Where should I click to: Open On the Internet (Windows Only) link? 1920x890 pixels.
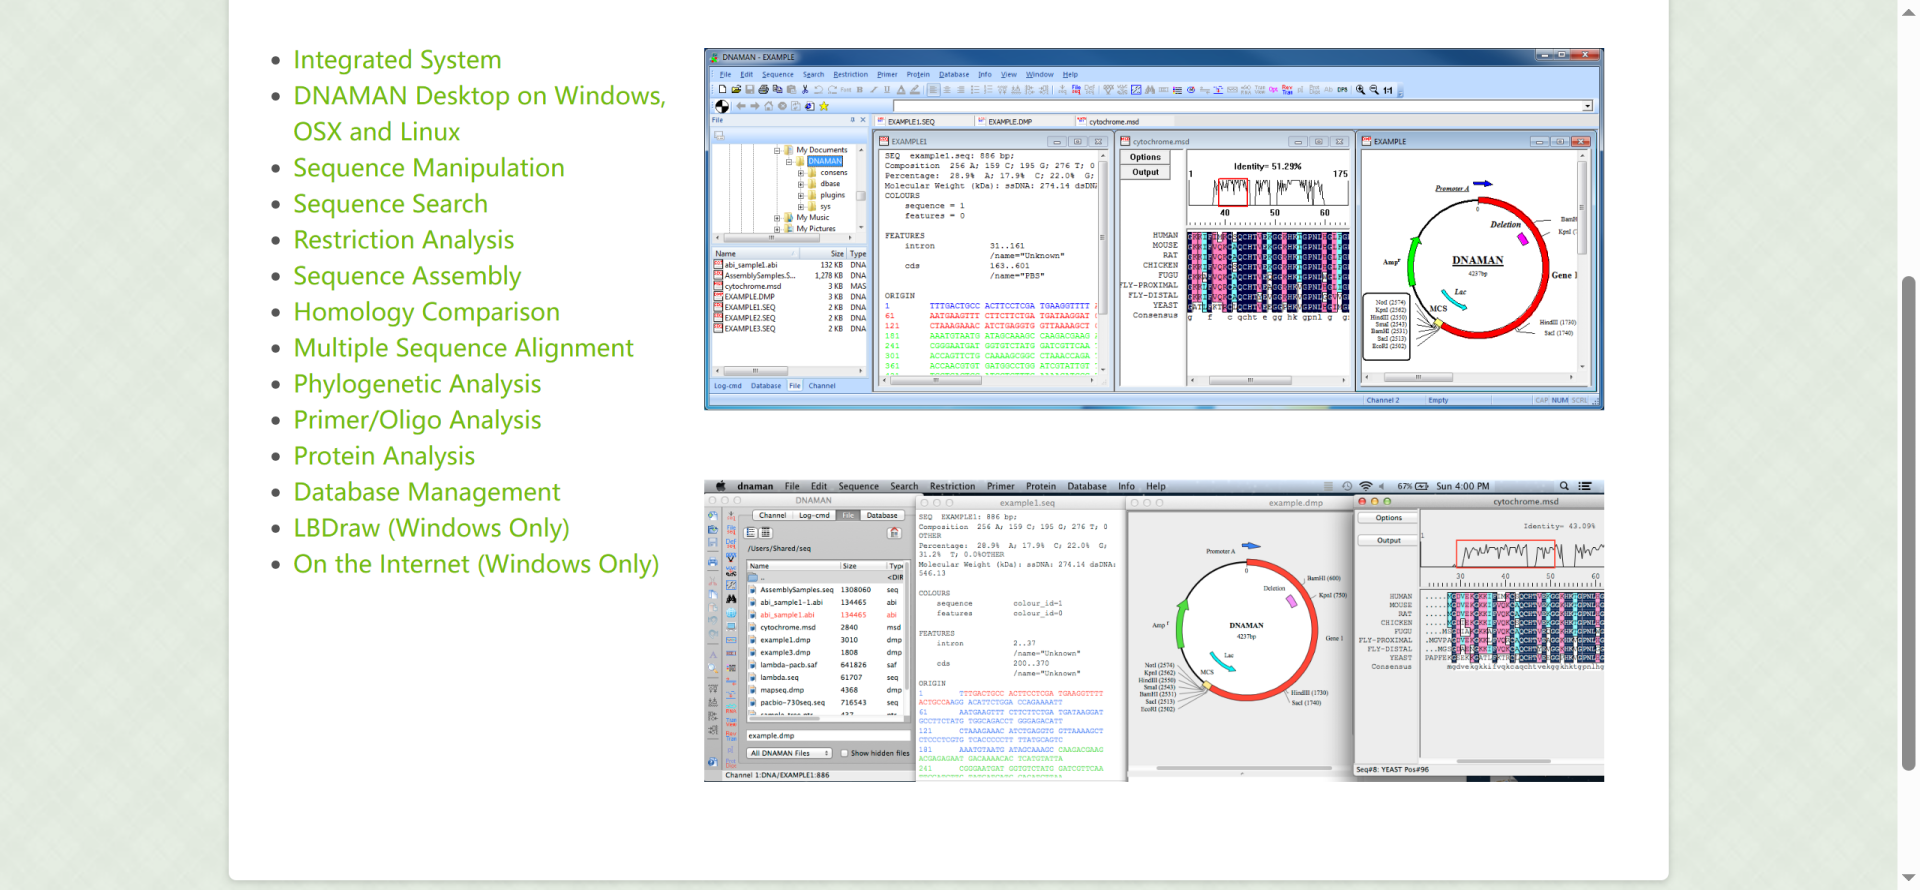476,564
